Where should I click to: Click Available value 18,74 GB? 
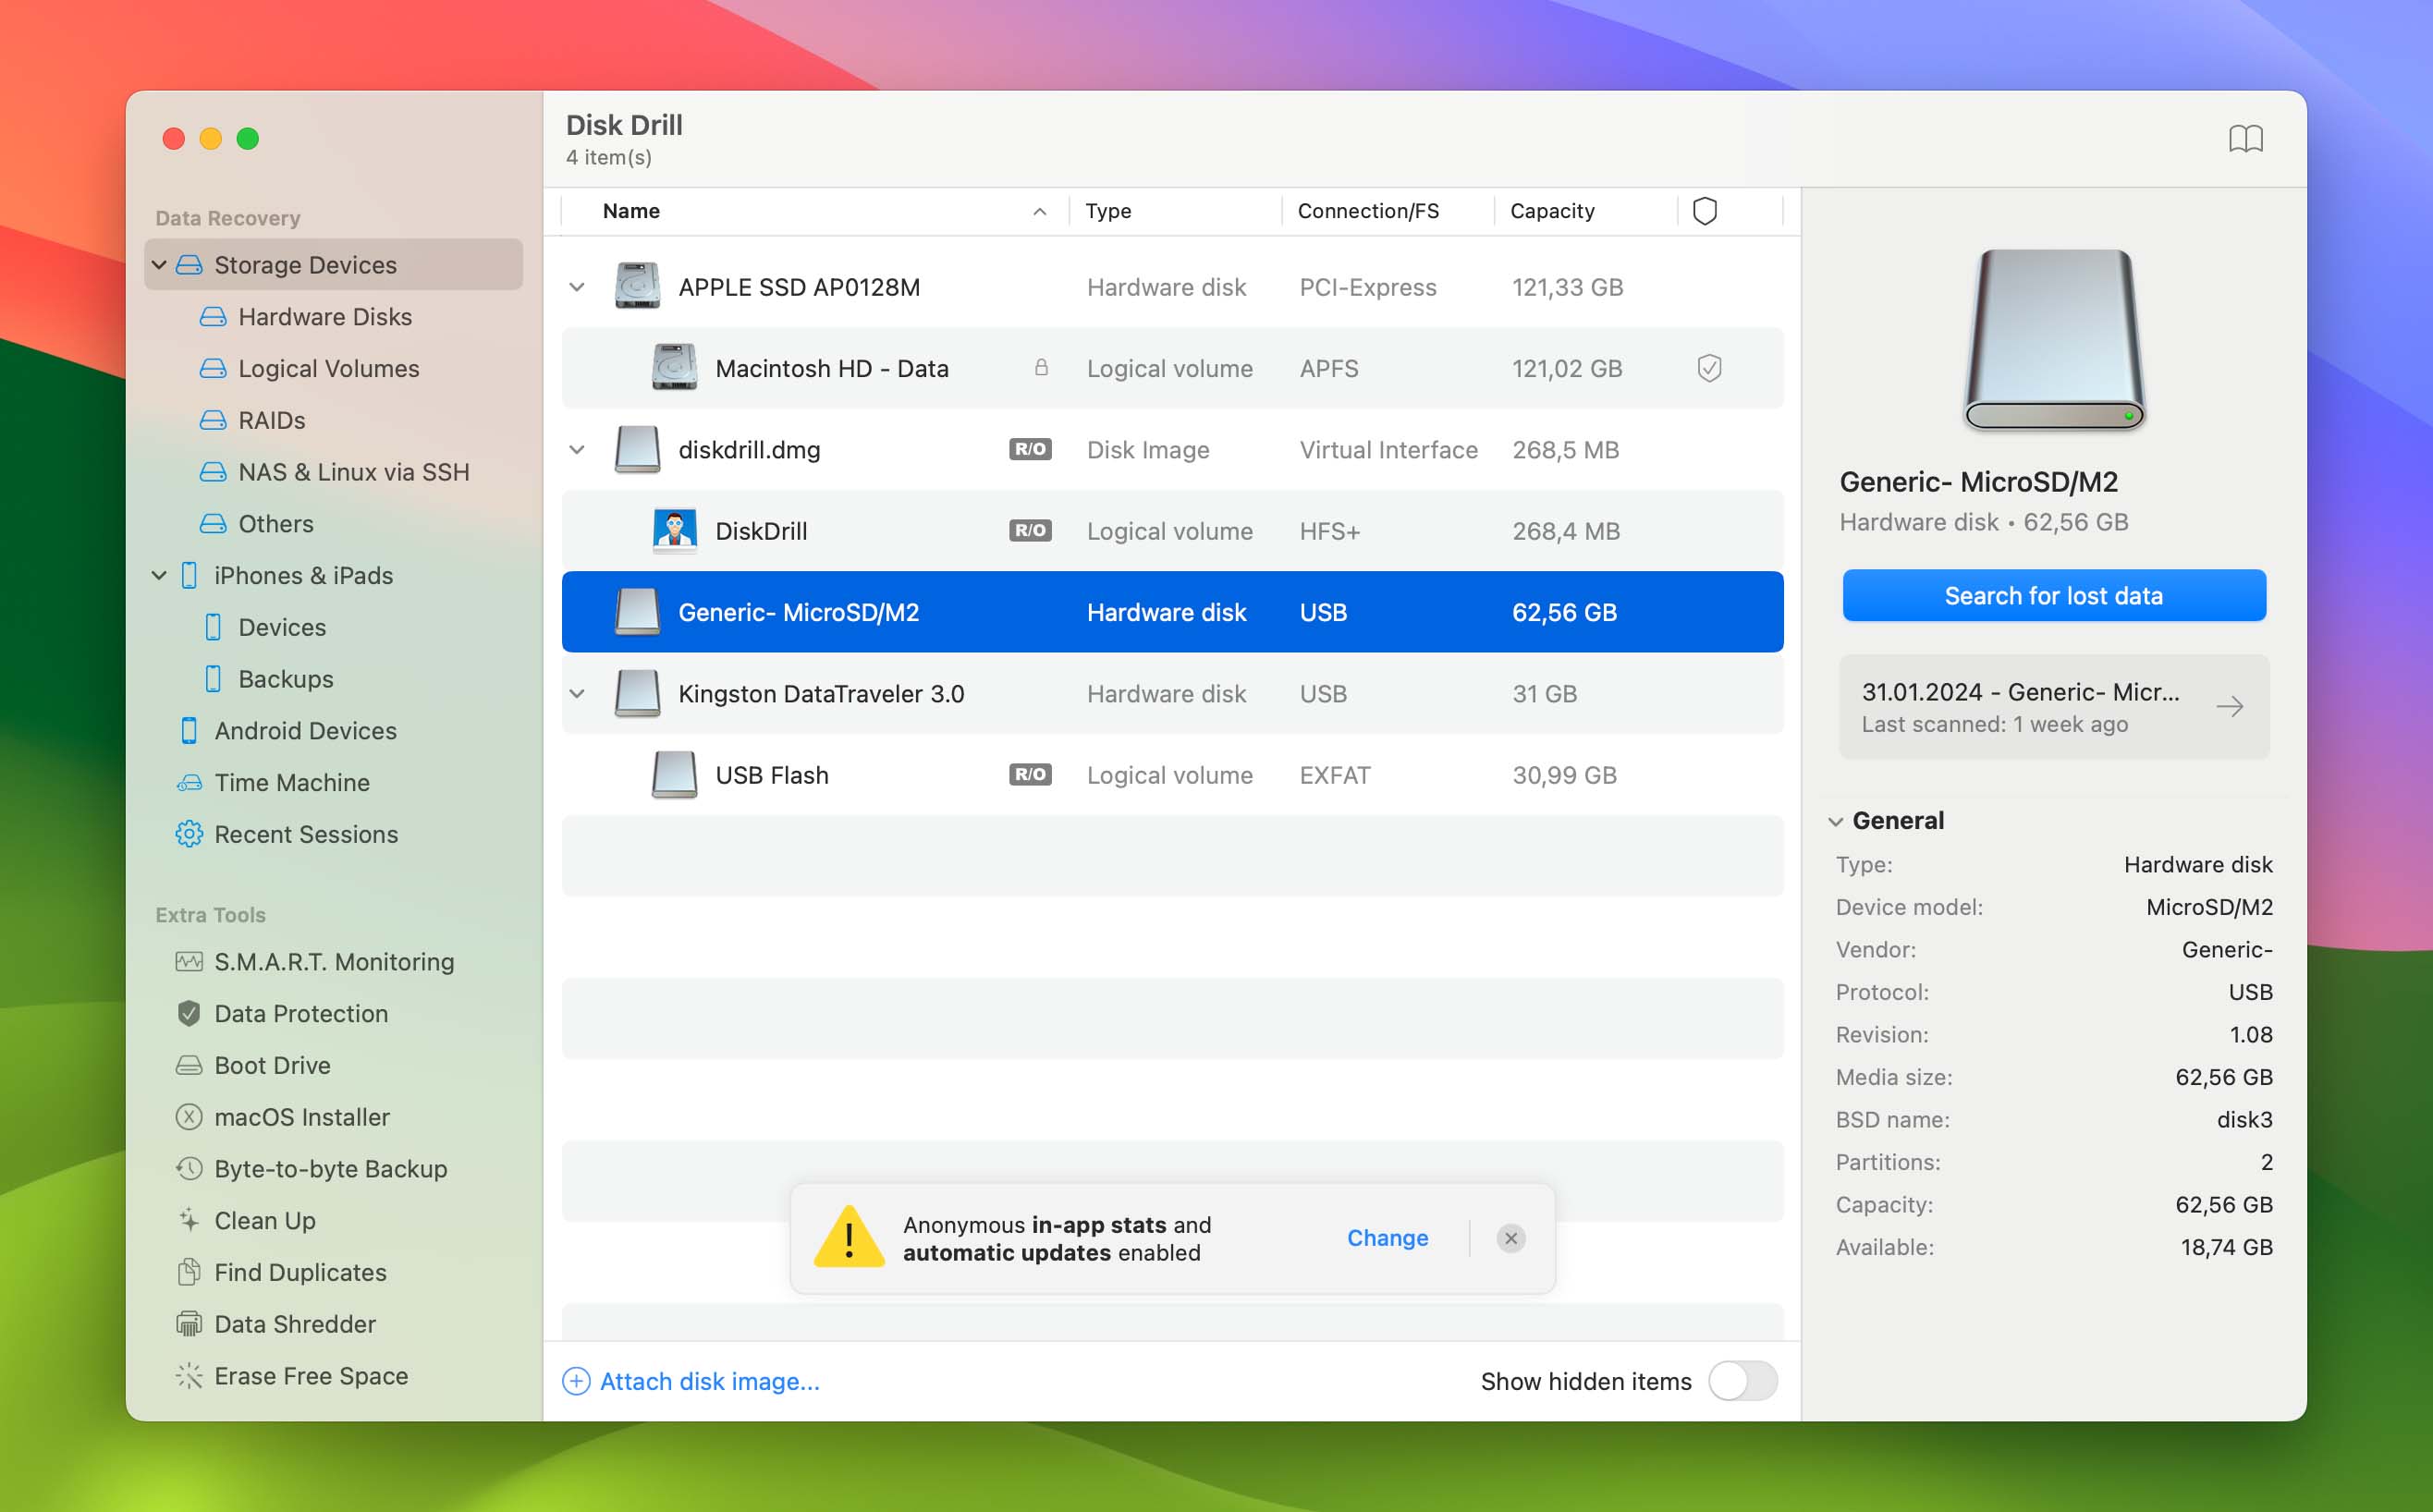[2226, 1247]
